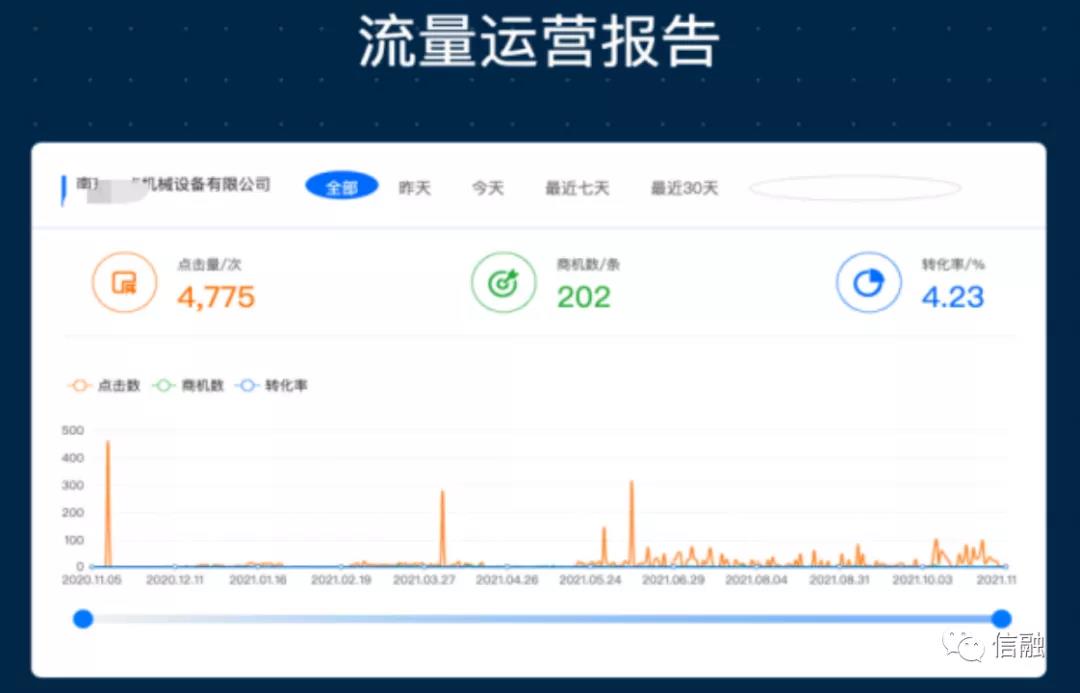Click the 202 business leads value
The height and width of the screenshot is (693, 1080).
[x=583, y=297]
